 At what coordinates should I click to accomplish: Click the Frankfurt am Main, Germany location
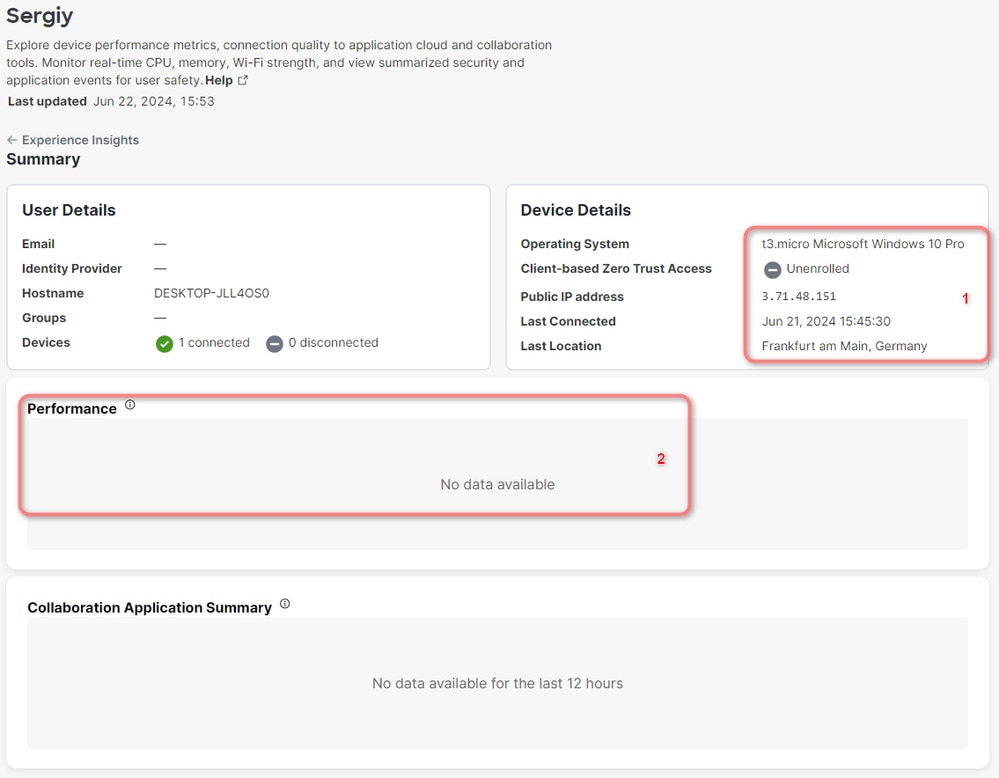(844, 346)
